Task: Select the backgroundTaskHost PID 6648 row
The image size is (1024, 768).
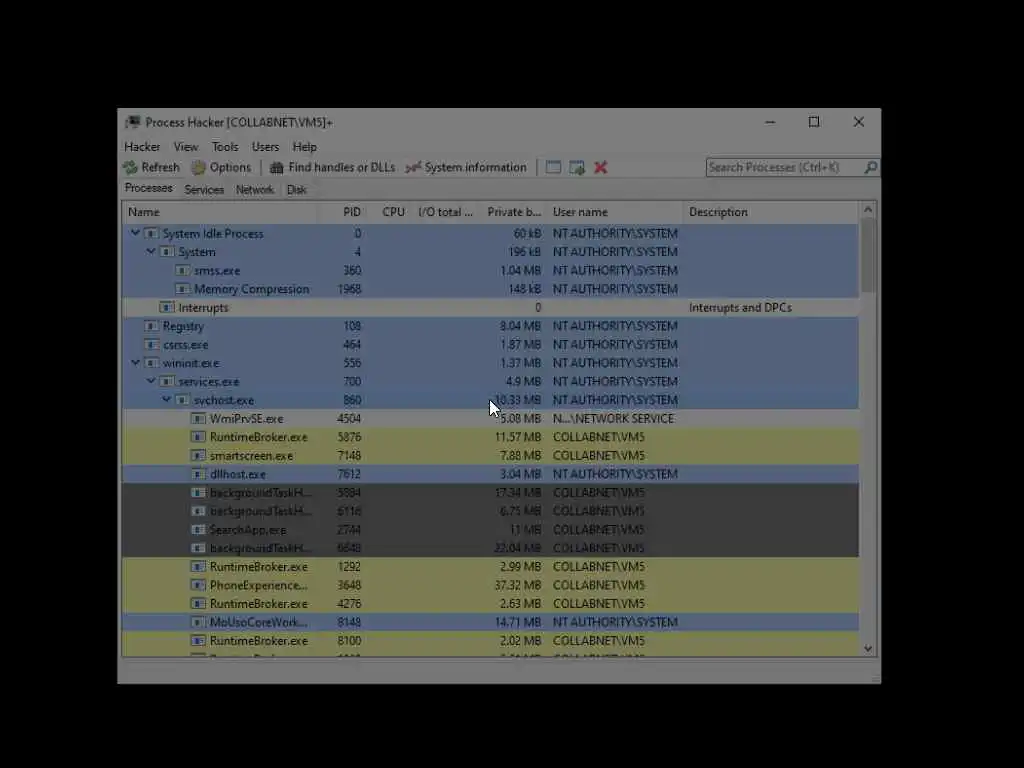Action: pyautogui.click(x=490, y=548)
